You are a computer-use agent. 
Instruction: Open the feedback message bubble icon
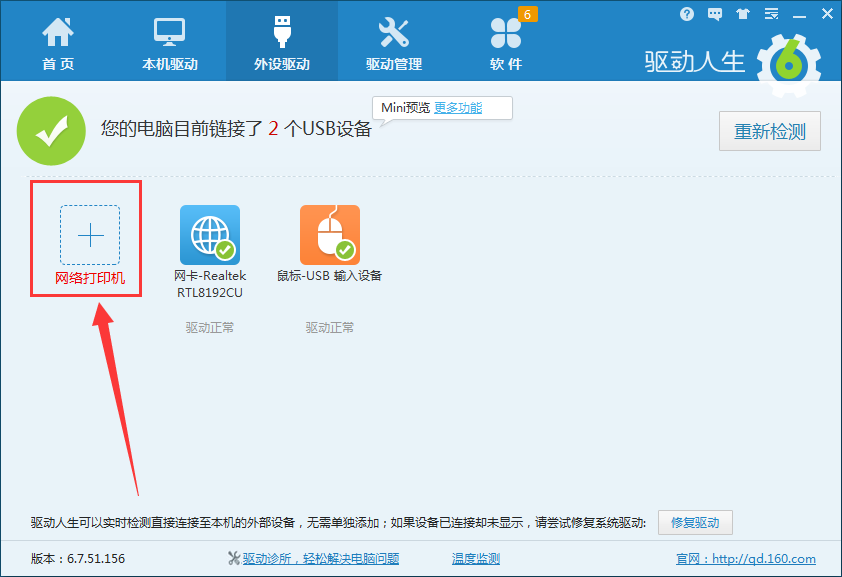click(x=714, y=13)
